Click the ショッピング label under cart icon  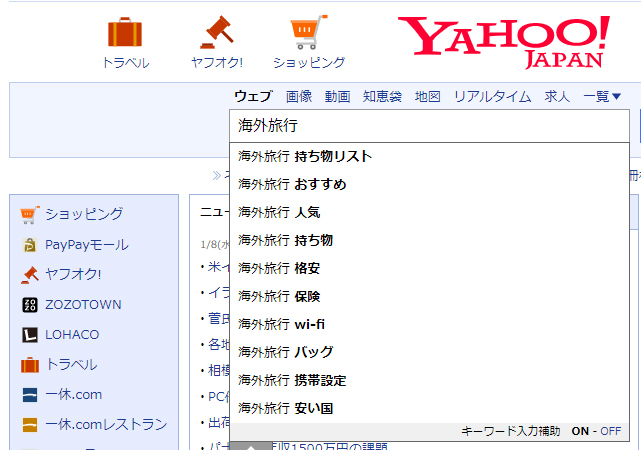[x=309, y=63]
